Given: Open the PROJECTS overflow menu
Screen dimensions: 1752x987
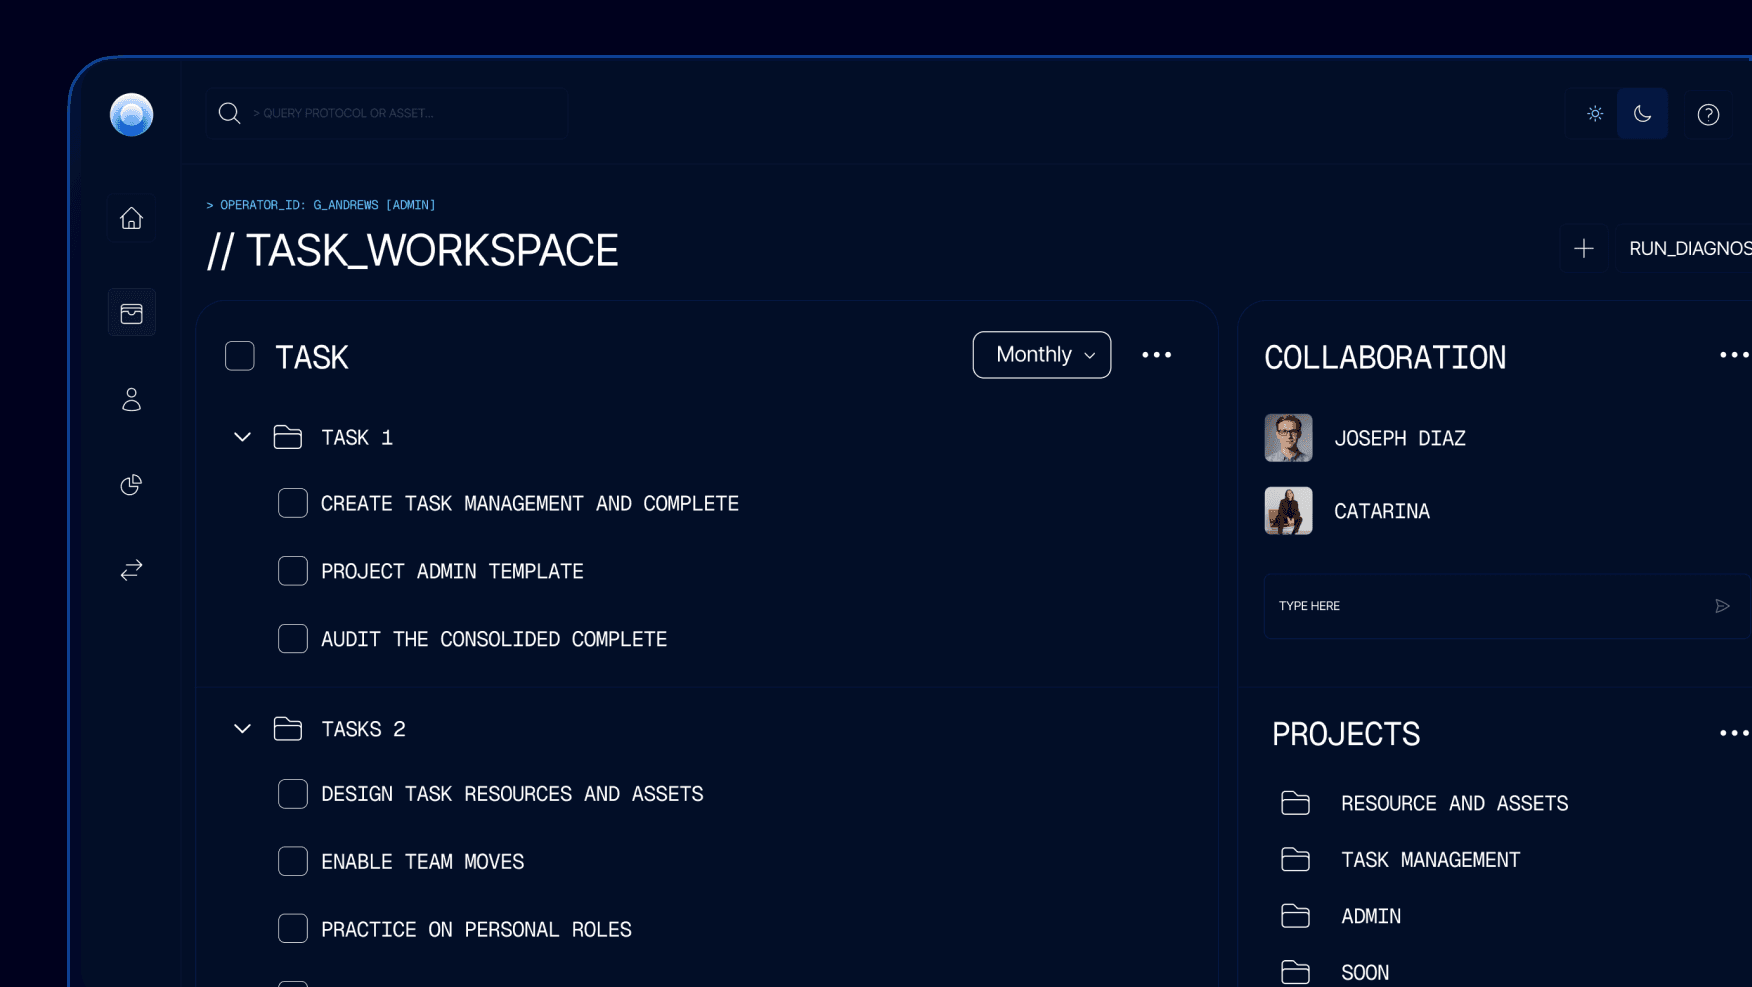Looking at the screenshot, I should point(1733,733).
